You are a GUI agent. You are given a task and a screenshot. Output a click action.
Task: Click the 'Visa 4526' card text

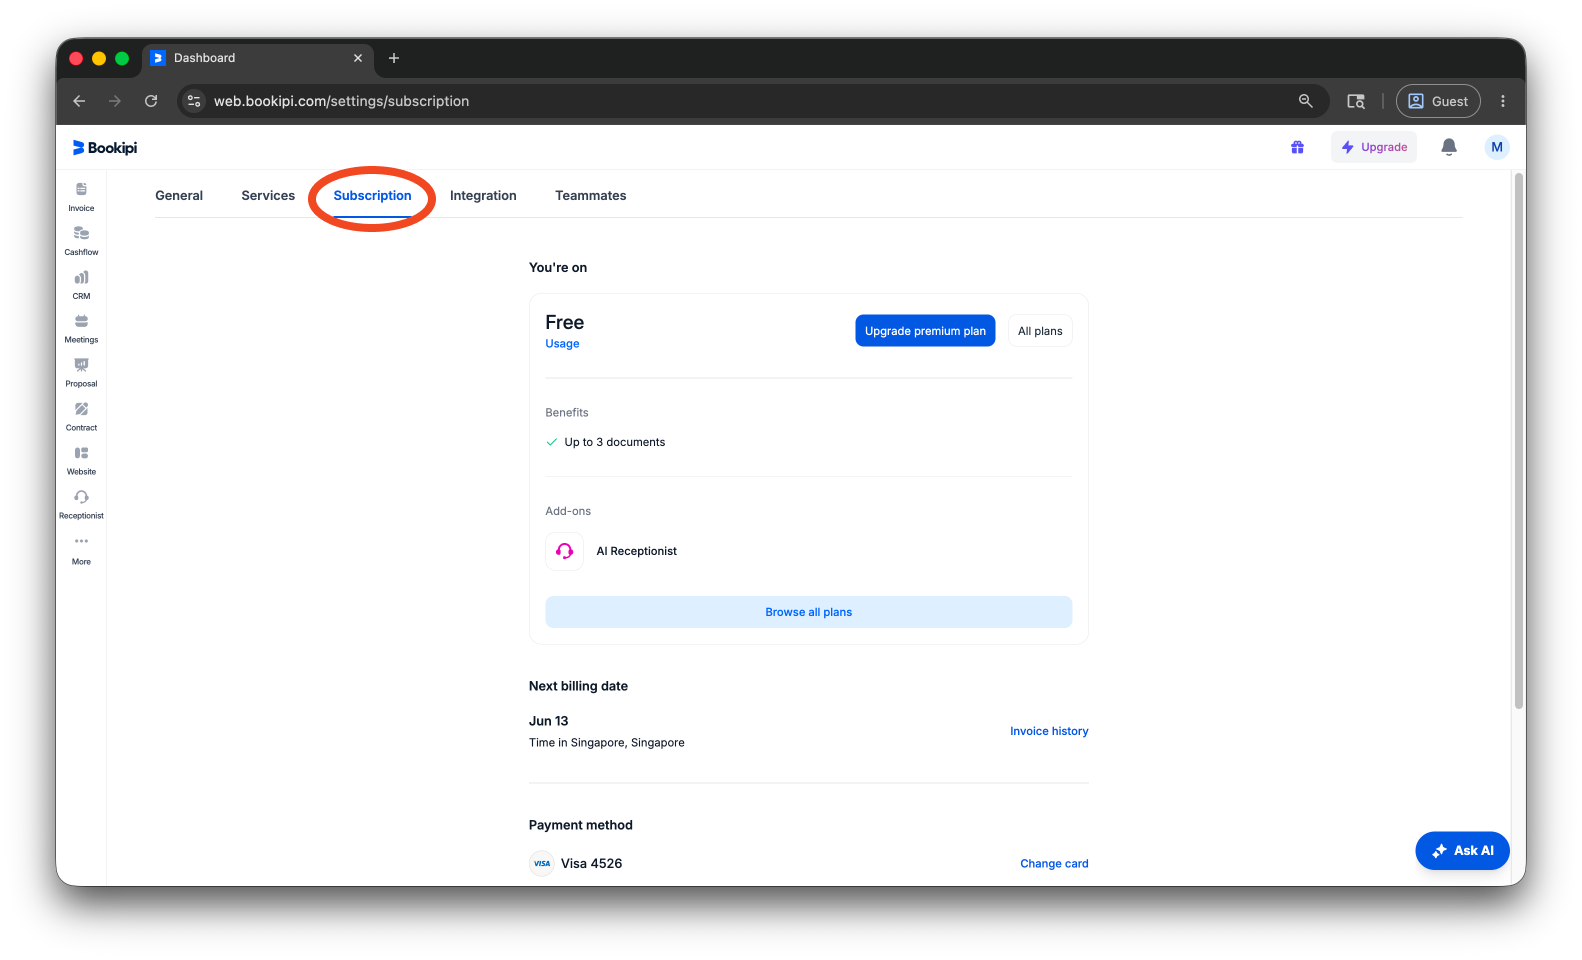click(x=591, y=864)
